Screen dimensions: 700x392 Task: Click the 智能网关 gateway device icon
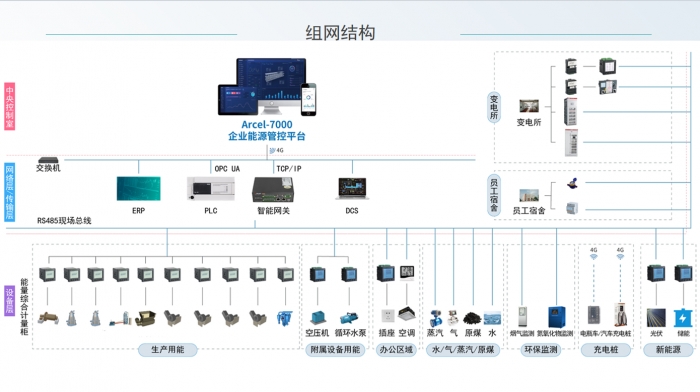tap(273, 189)
